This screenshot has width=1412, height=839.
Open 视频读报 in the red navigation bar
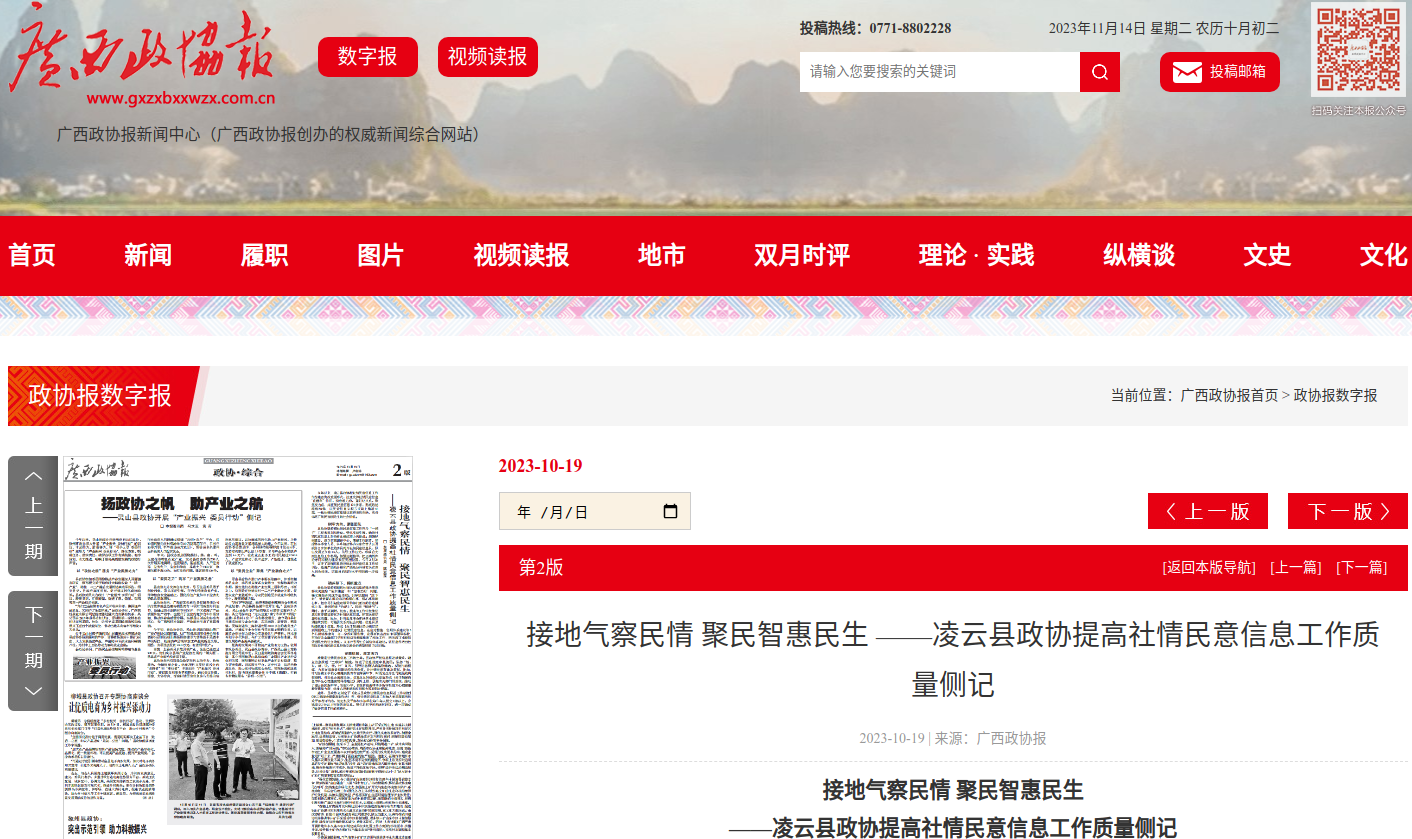(521, 255)
